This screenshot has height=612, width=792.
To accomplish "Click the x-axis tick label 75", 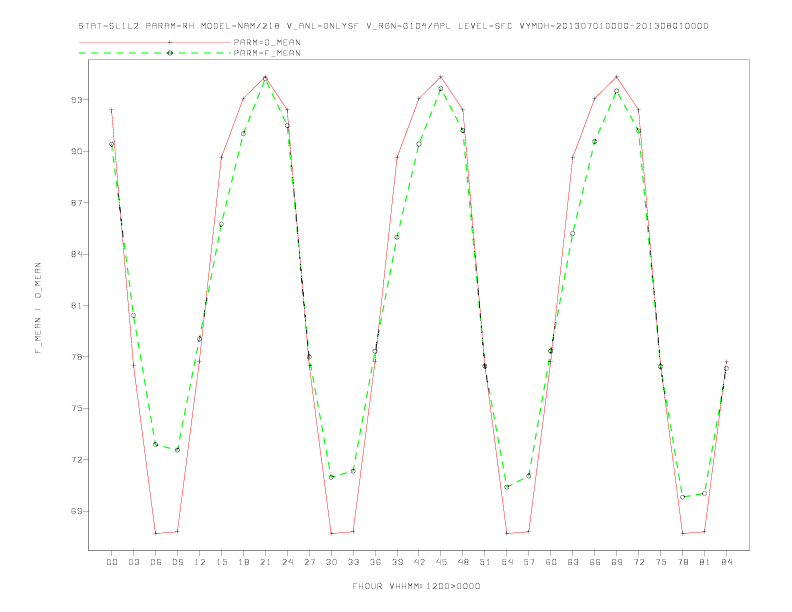I will pos(661,562).
